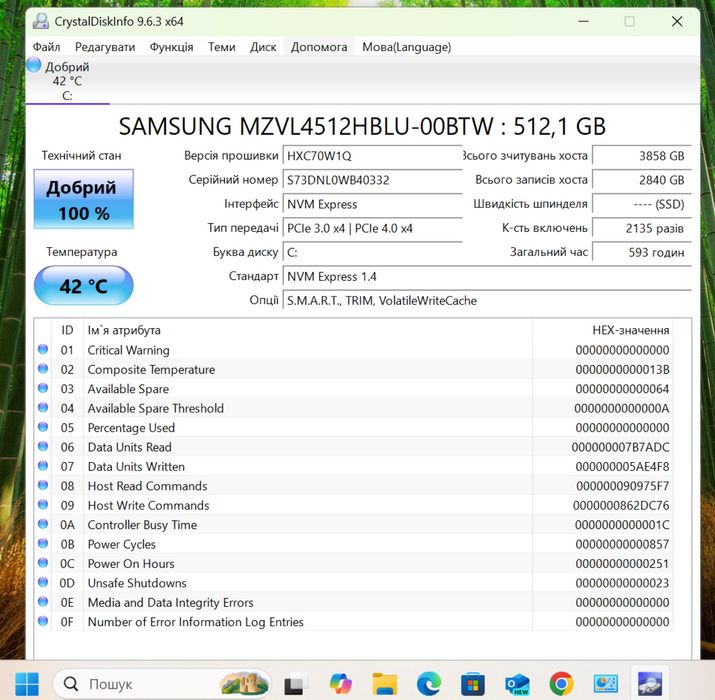715x700 pixels.
Task: Click the status circle for Power Cycles
Action: tap(43, 543)
